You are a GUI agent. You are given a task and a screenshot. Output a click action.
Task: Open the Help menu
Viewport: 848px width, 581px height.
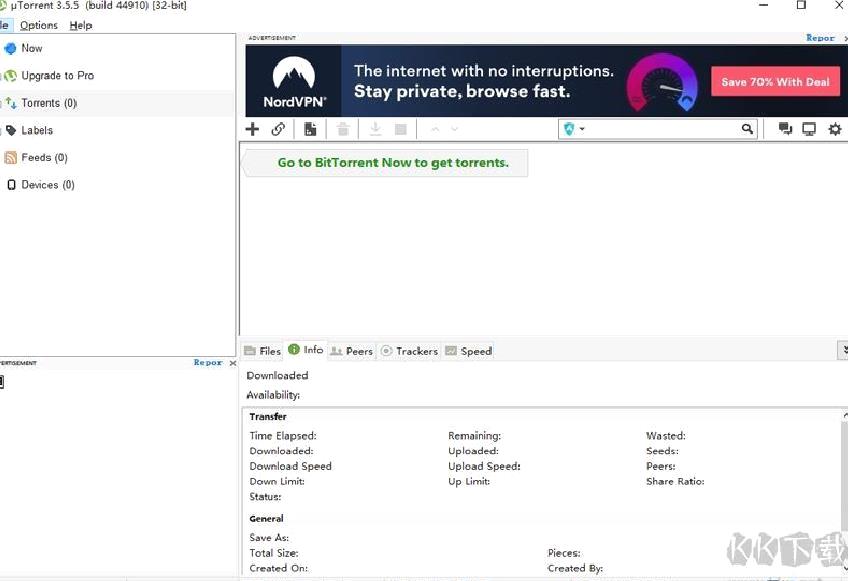click(81, 25)
